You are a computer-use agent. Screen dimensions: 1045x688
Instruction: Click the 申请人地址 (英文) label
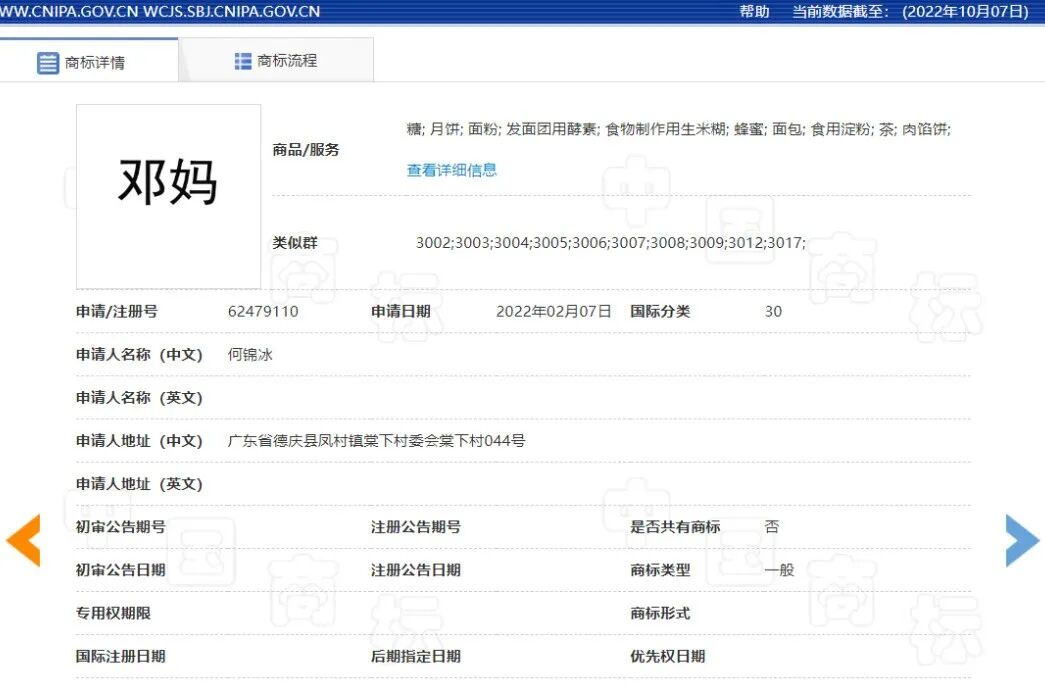coord(139,484)
